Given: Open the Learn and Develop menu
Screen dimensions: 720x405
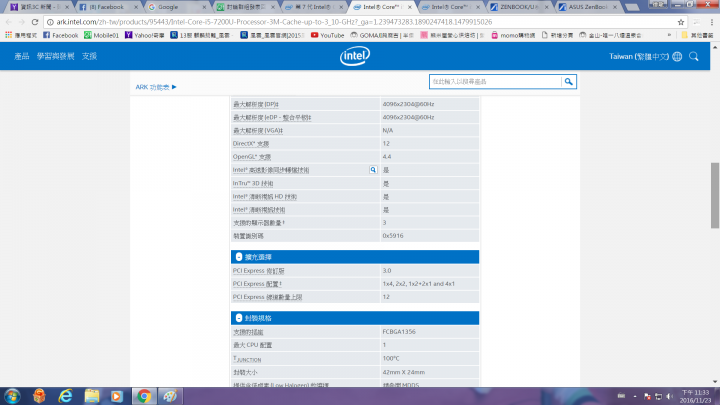Looking at the screenshot, I should click(x=56, y=56).
